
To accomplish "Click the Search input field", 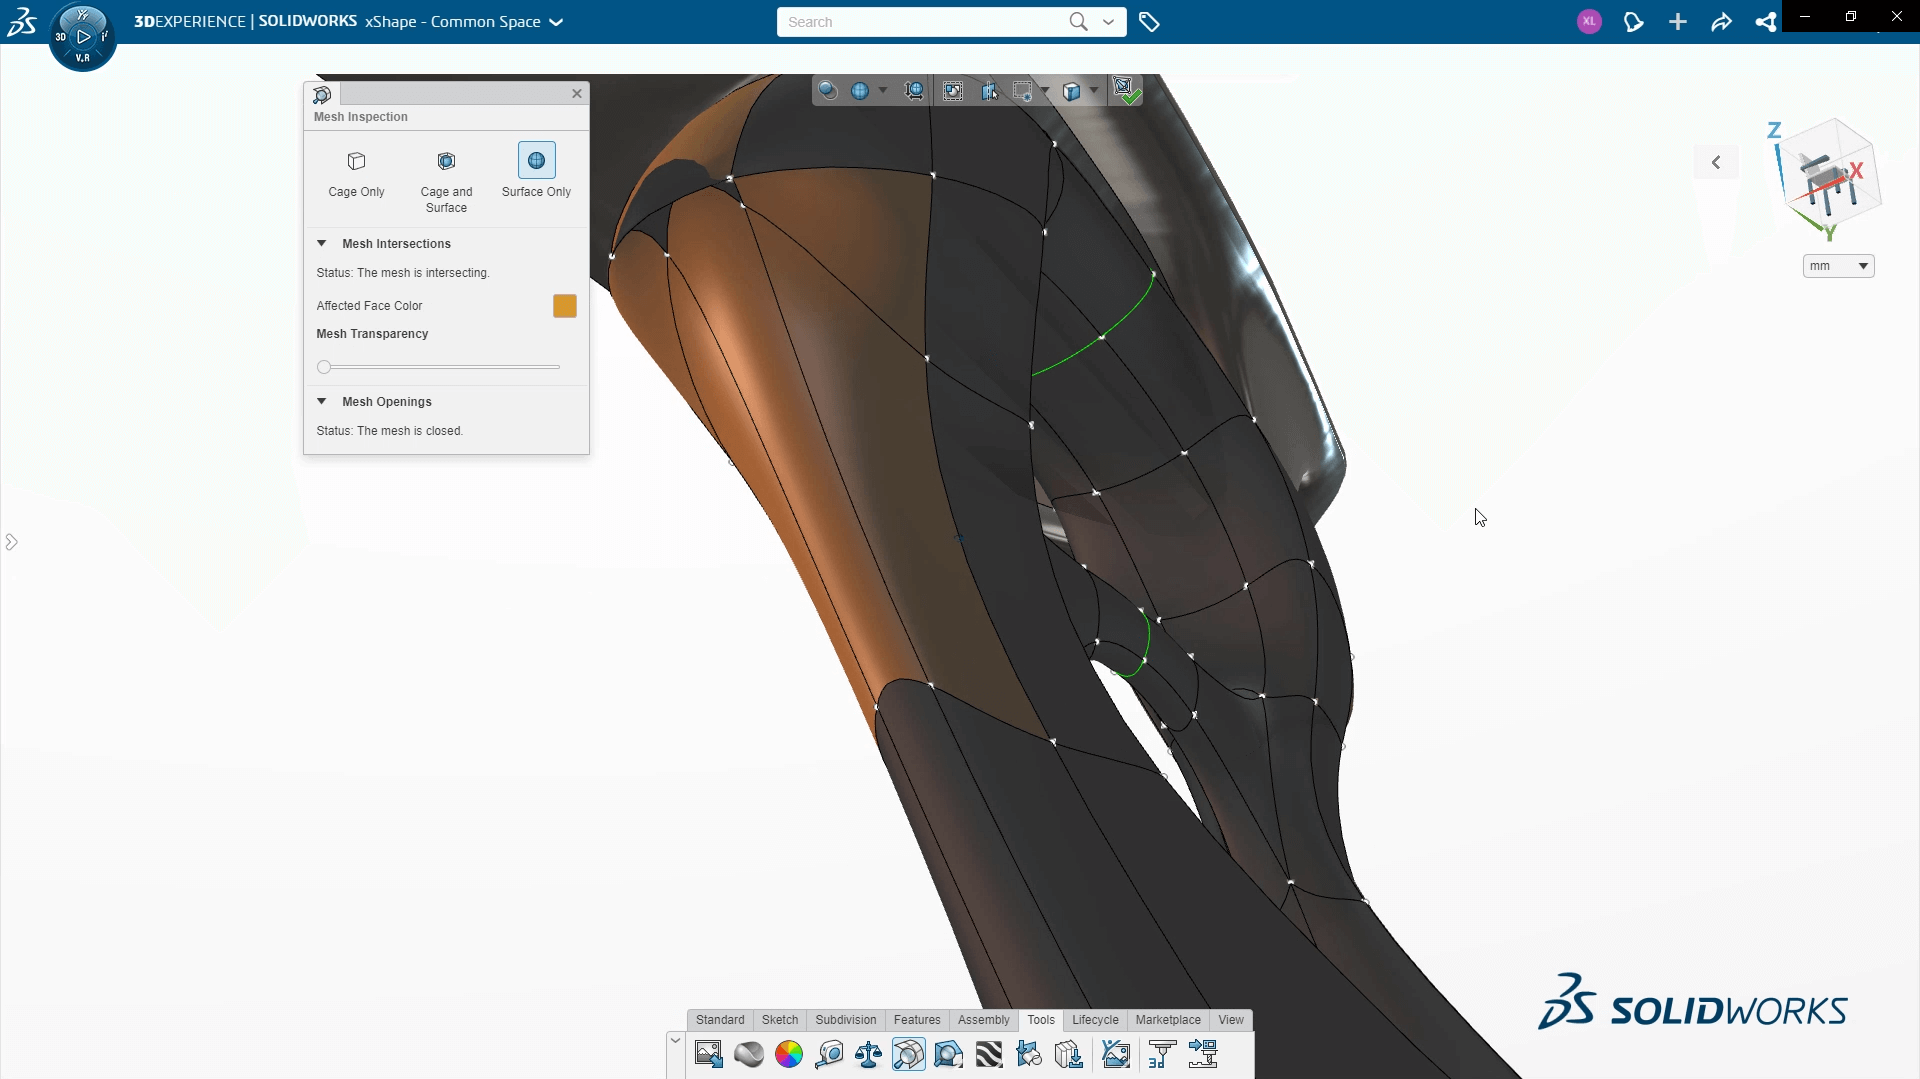I will point(920,22).
